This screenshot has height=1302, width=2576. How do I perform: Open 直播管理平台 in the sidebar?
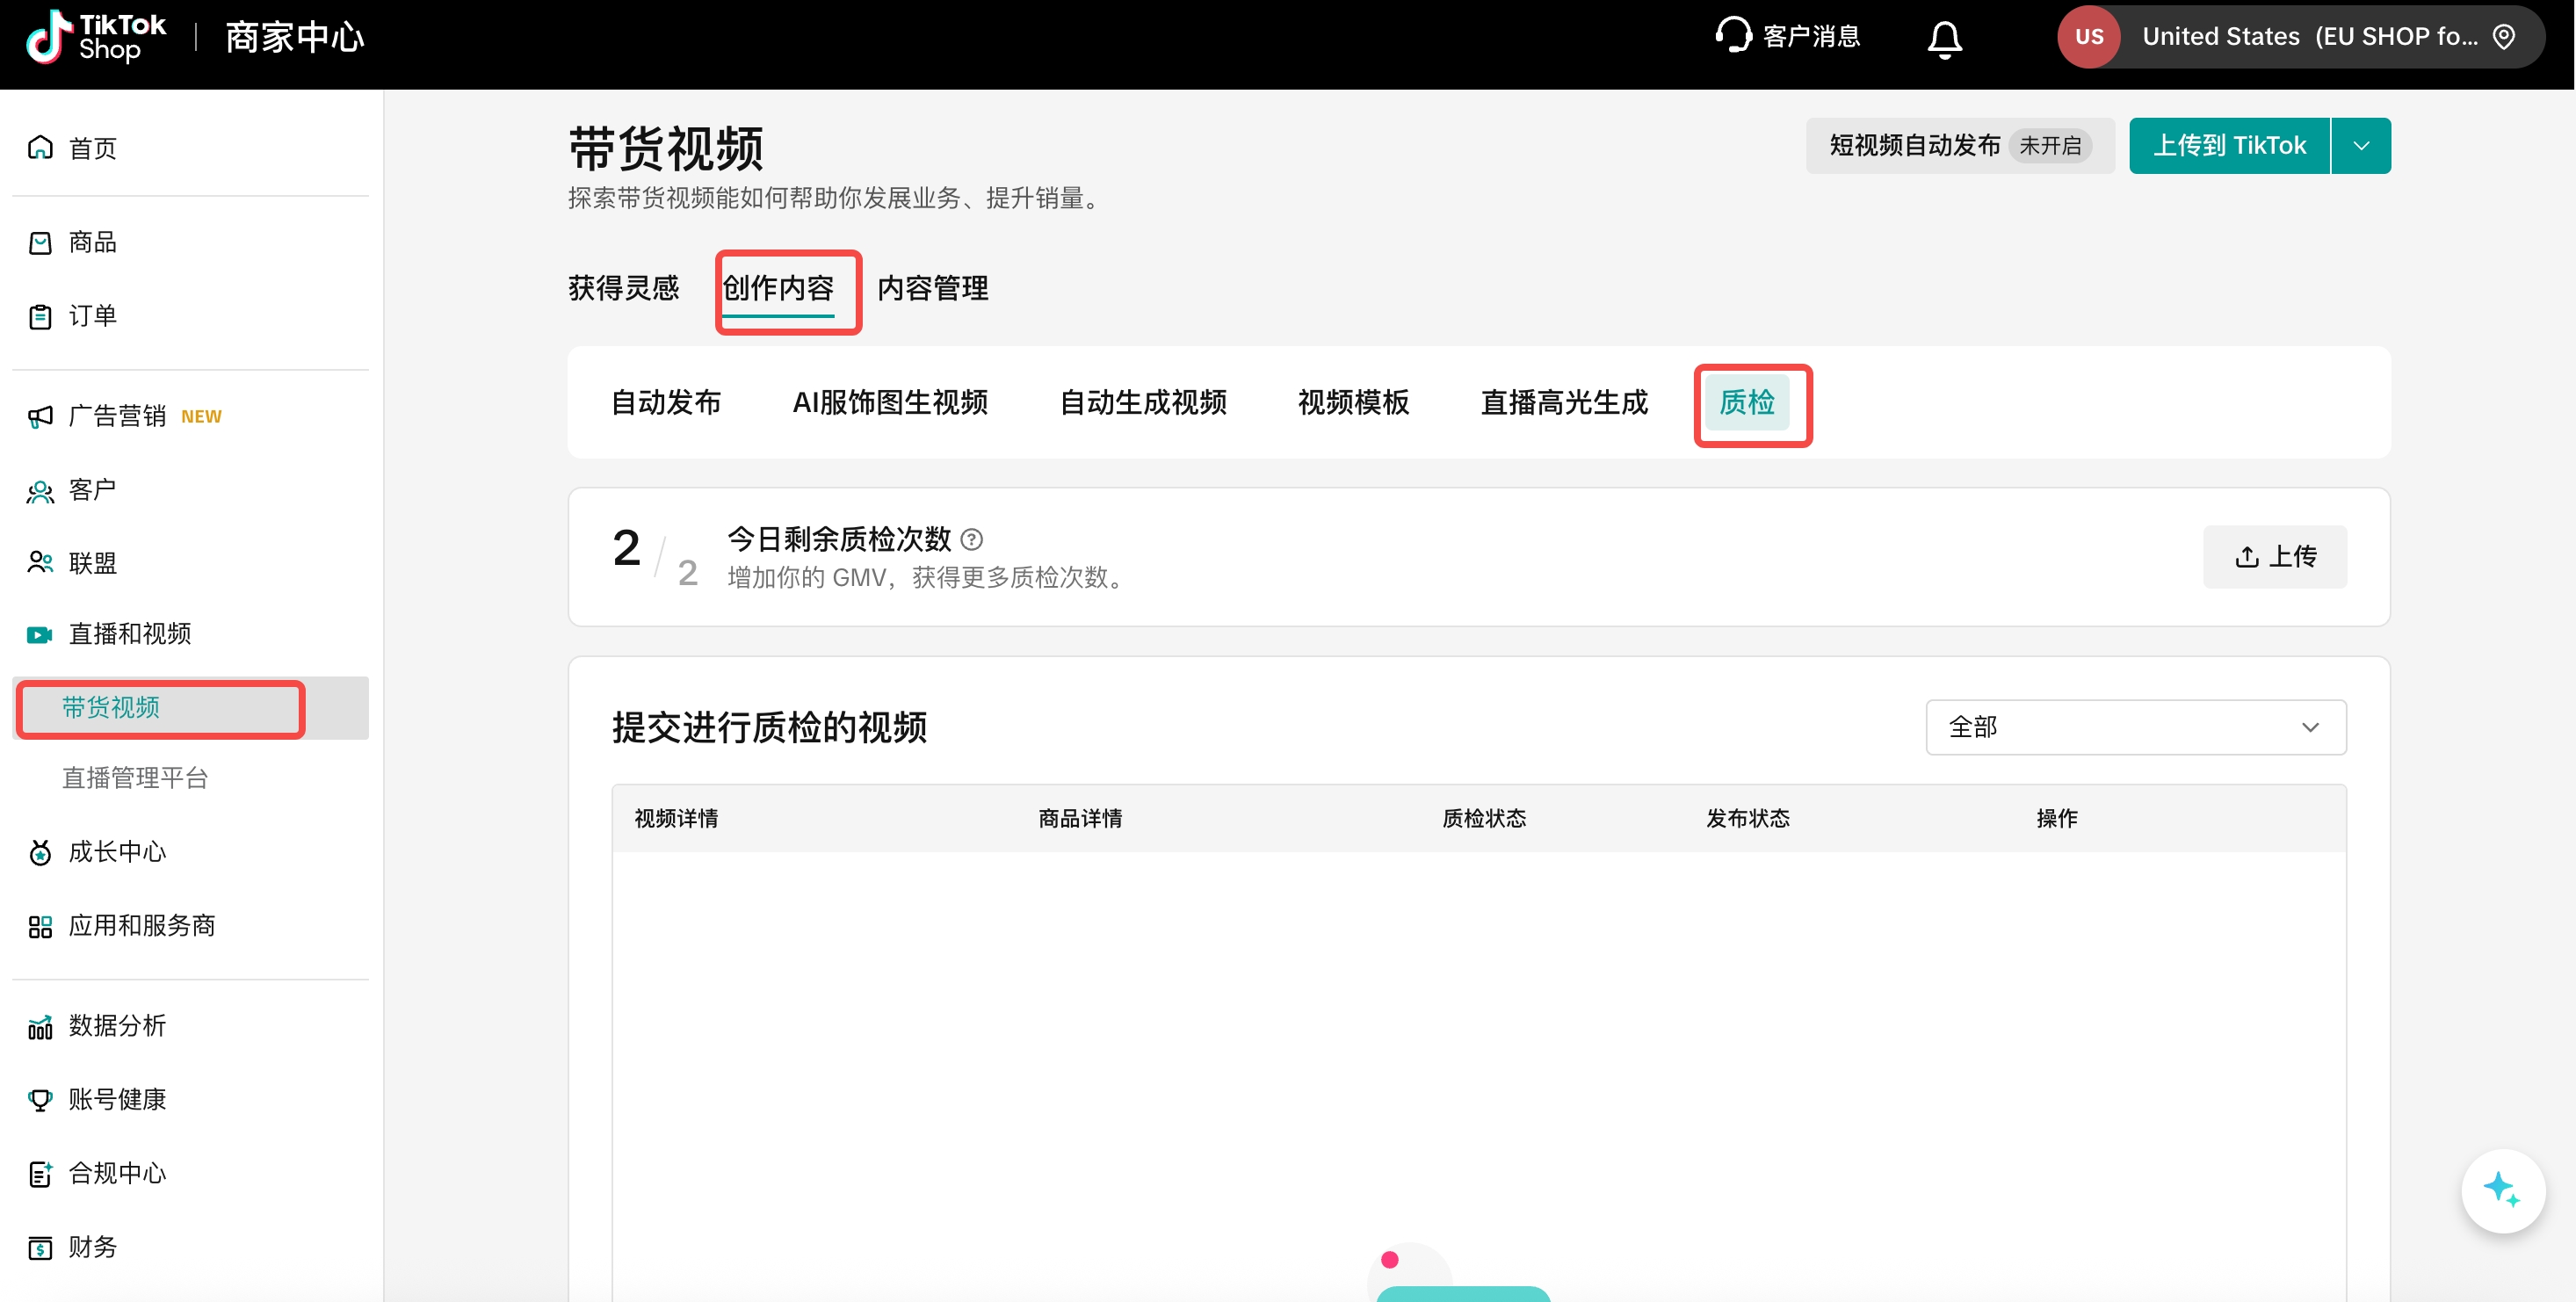pos(135,778)
